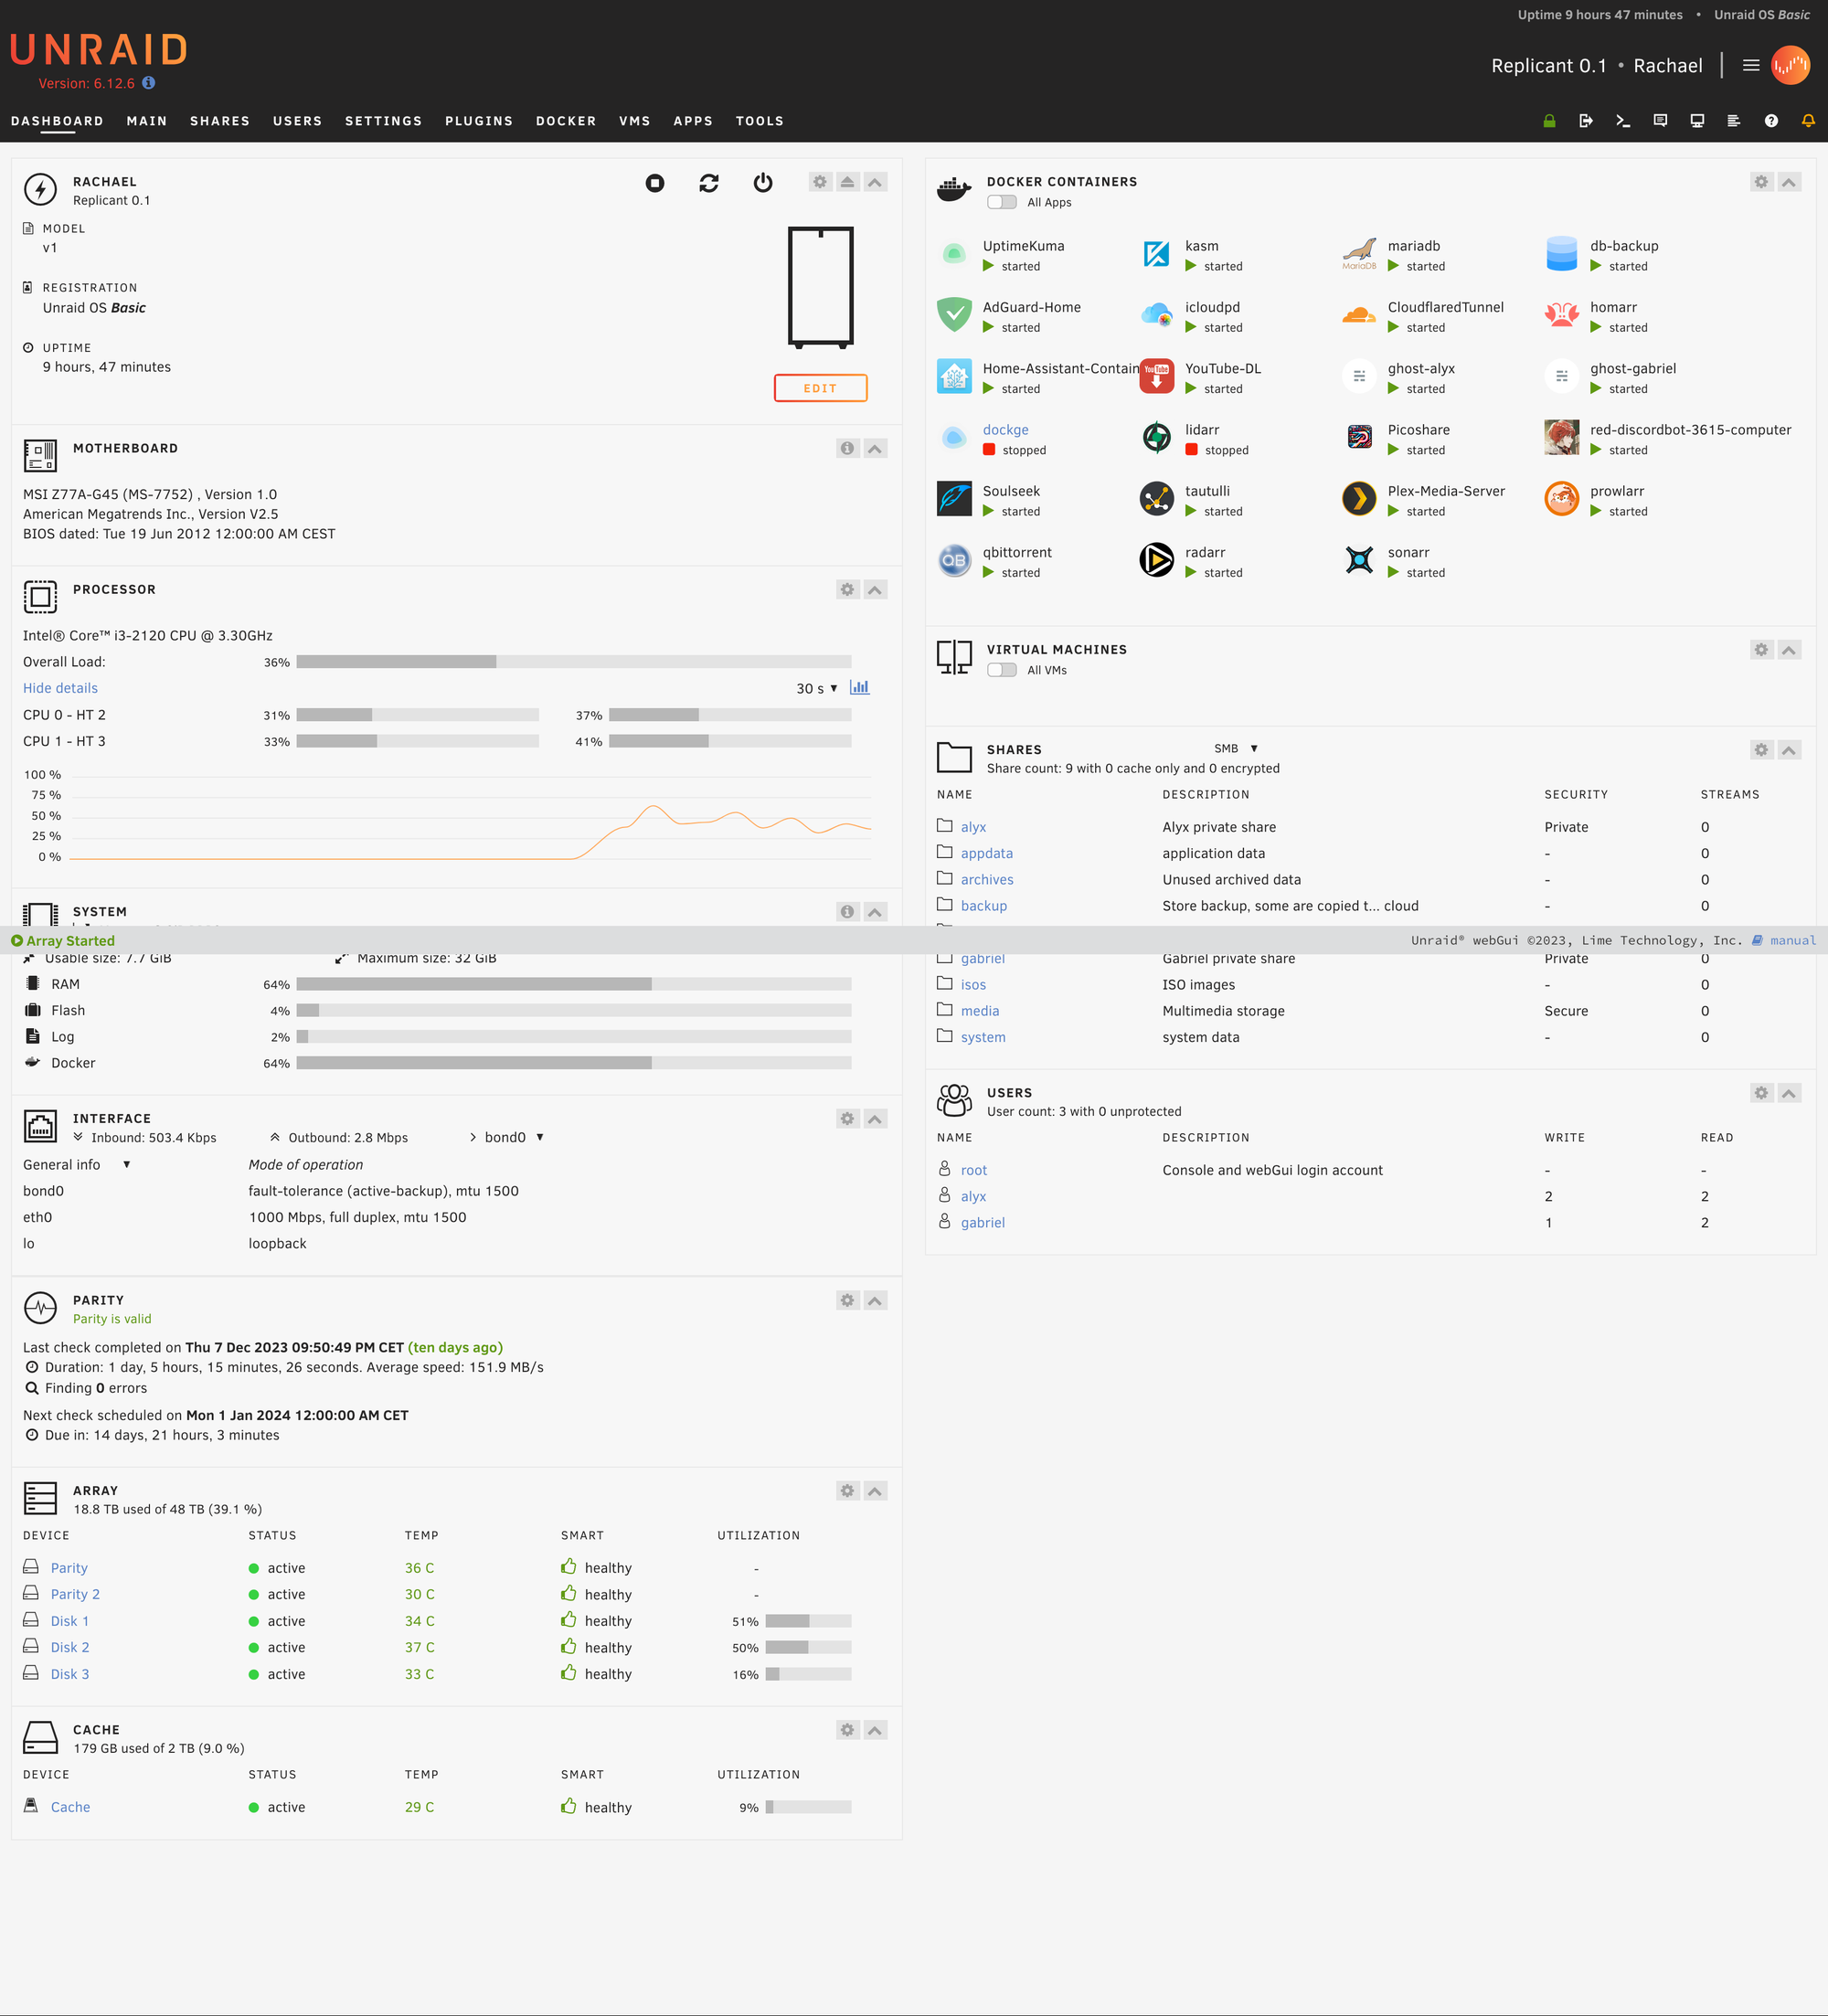Screen dimensions: 1828x2016
Task: Click the logout icon in header
Action: point(1586,121)
